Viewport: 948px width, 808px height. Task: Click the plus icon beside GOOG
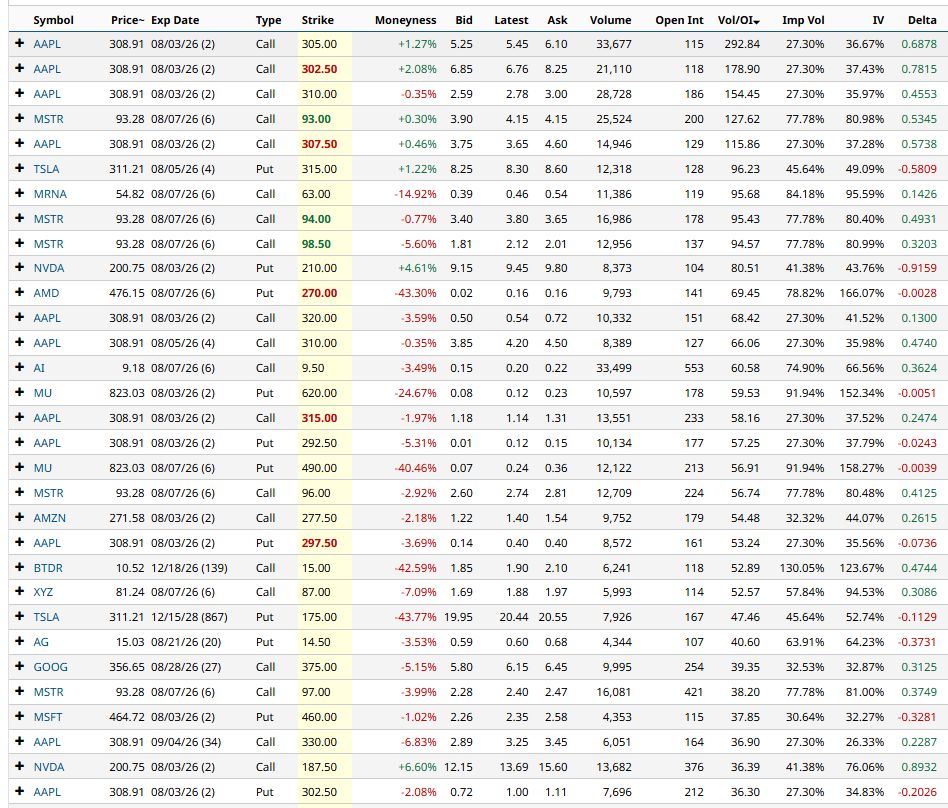[x=19, y=666]
